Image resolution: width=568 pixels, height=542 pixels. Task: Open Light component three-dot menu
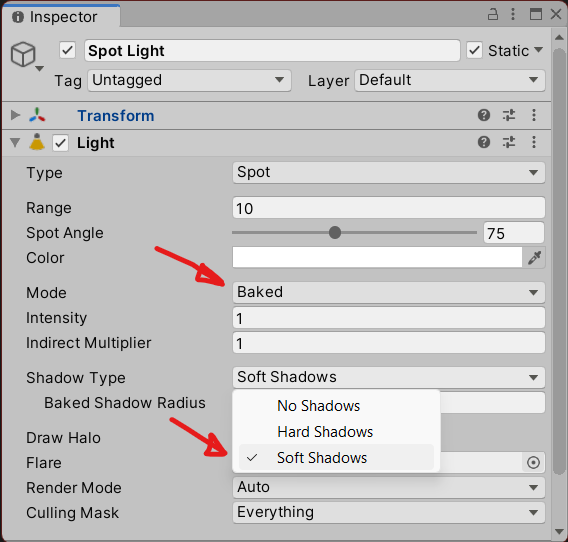pos(534,142)
